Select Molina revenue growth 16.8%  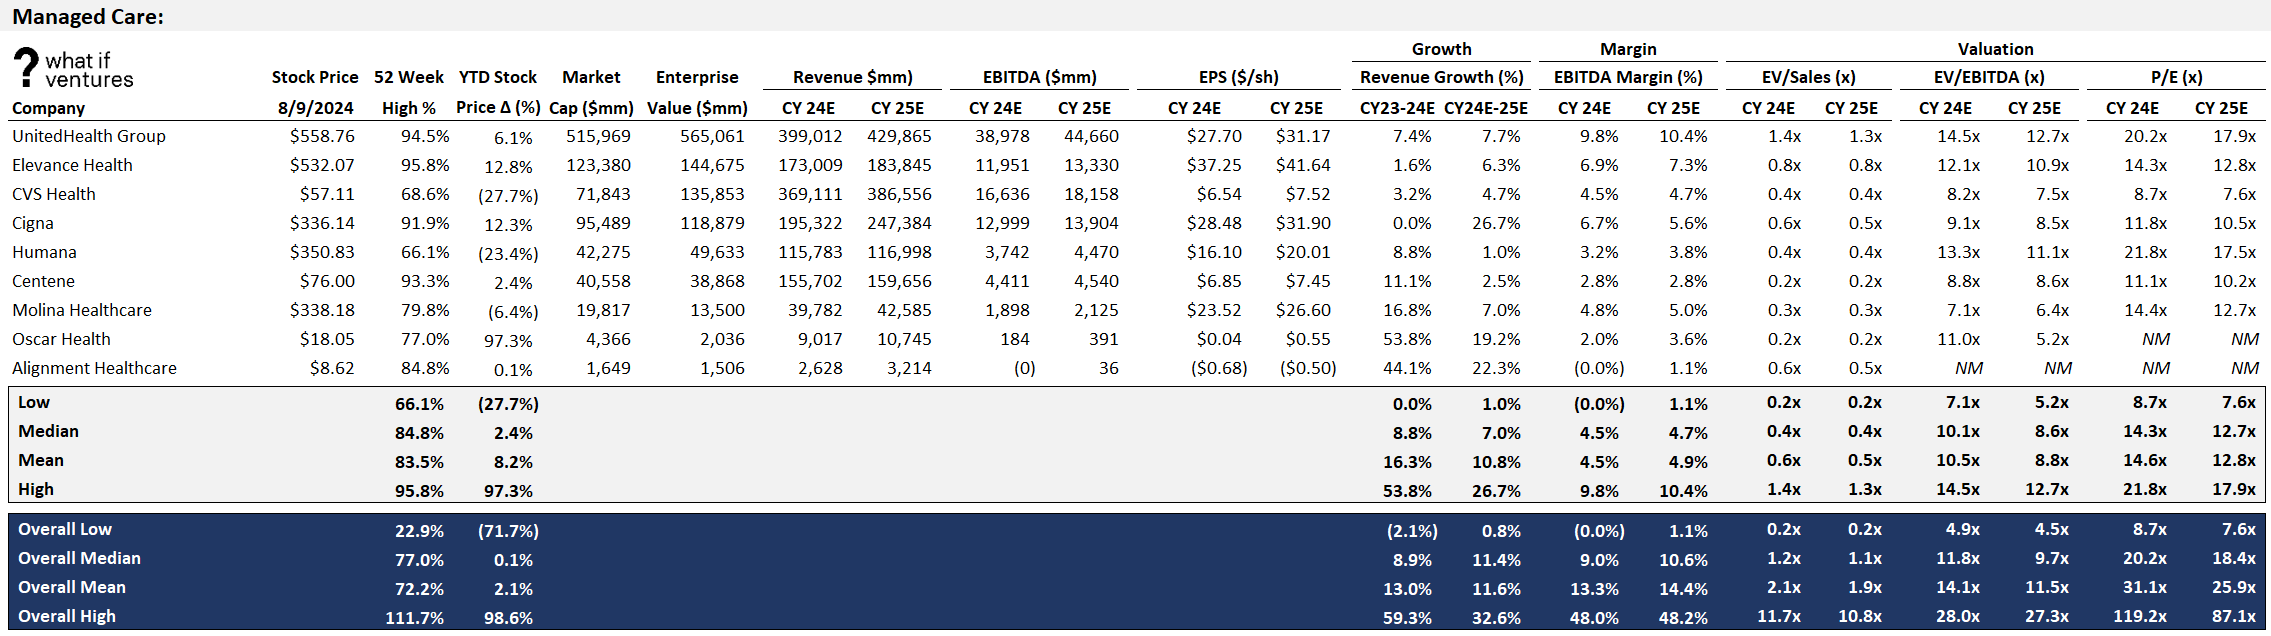[1407, 310]
